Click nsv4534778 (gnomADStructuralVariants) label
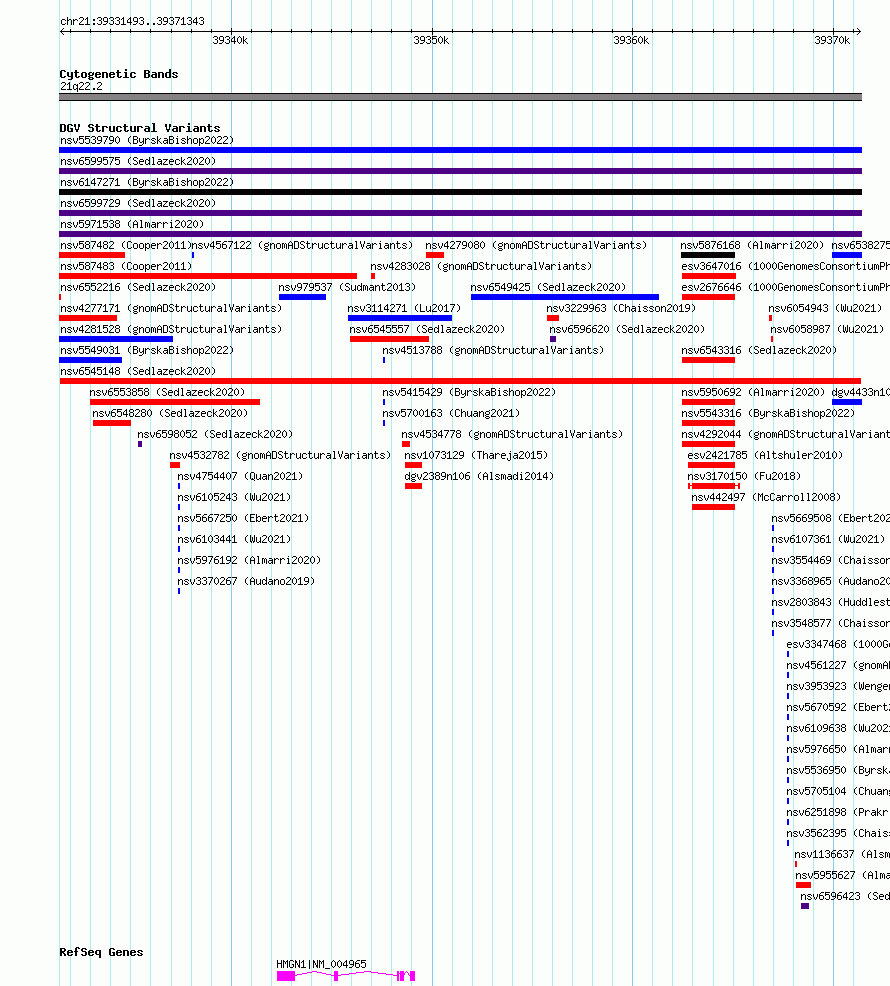The height and width of the screenshot is (986, 890). [x=512, y=434]
